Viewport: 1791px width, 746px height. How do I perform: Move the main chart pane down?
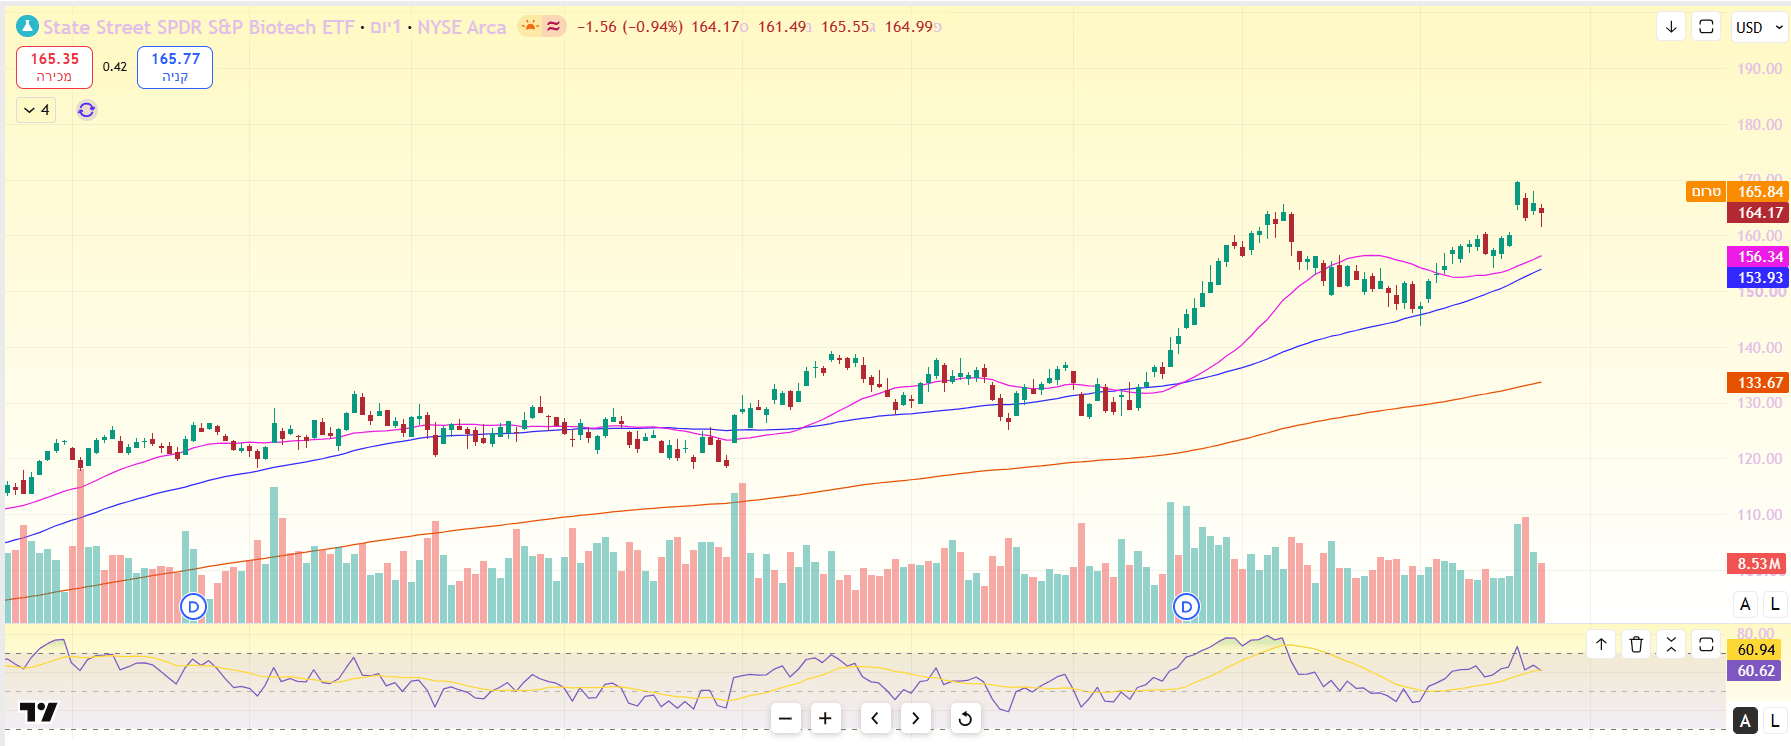pos(1671,27)
